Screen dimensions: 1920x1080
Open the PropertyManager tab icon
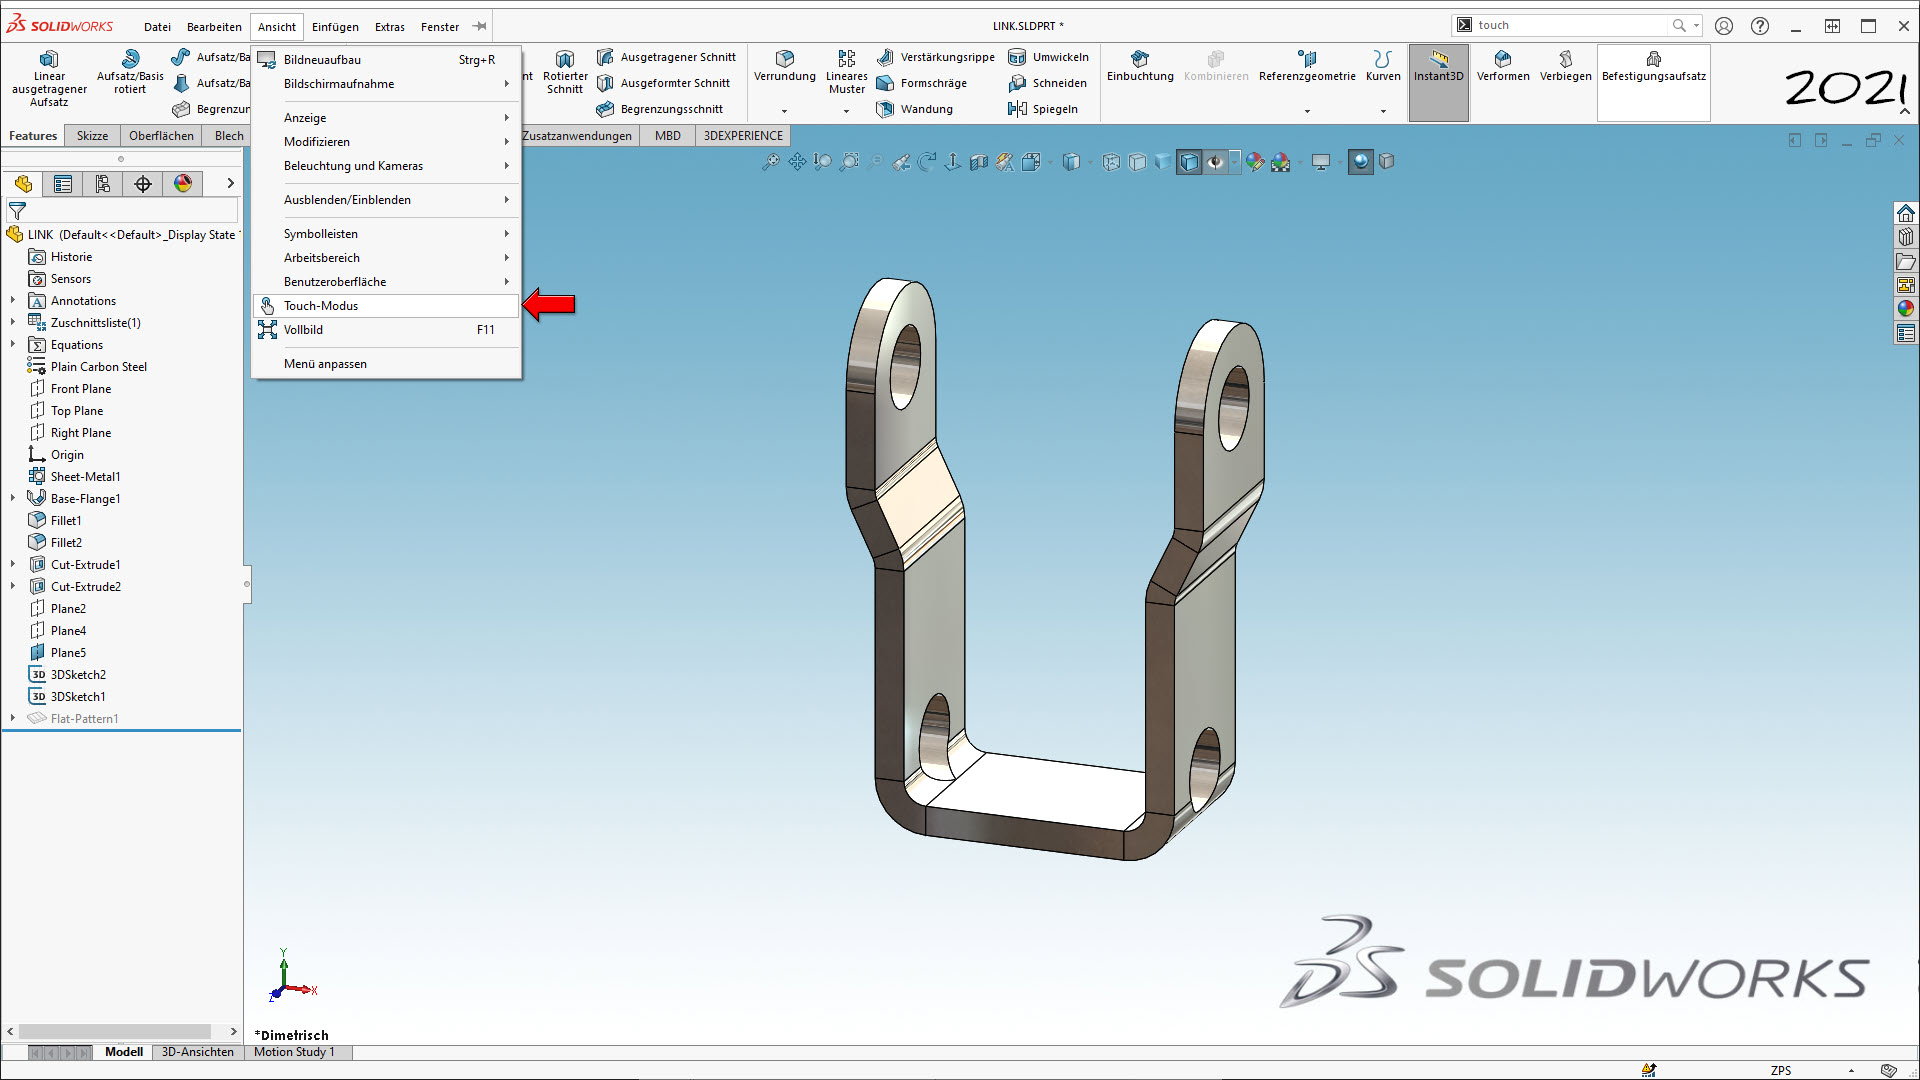pyautogui.click(x=63, y=184)
